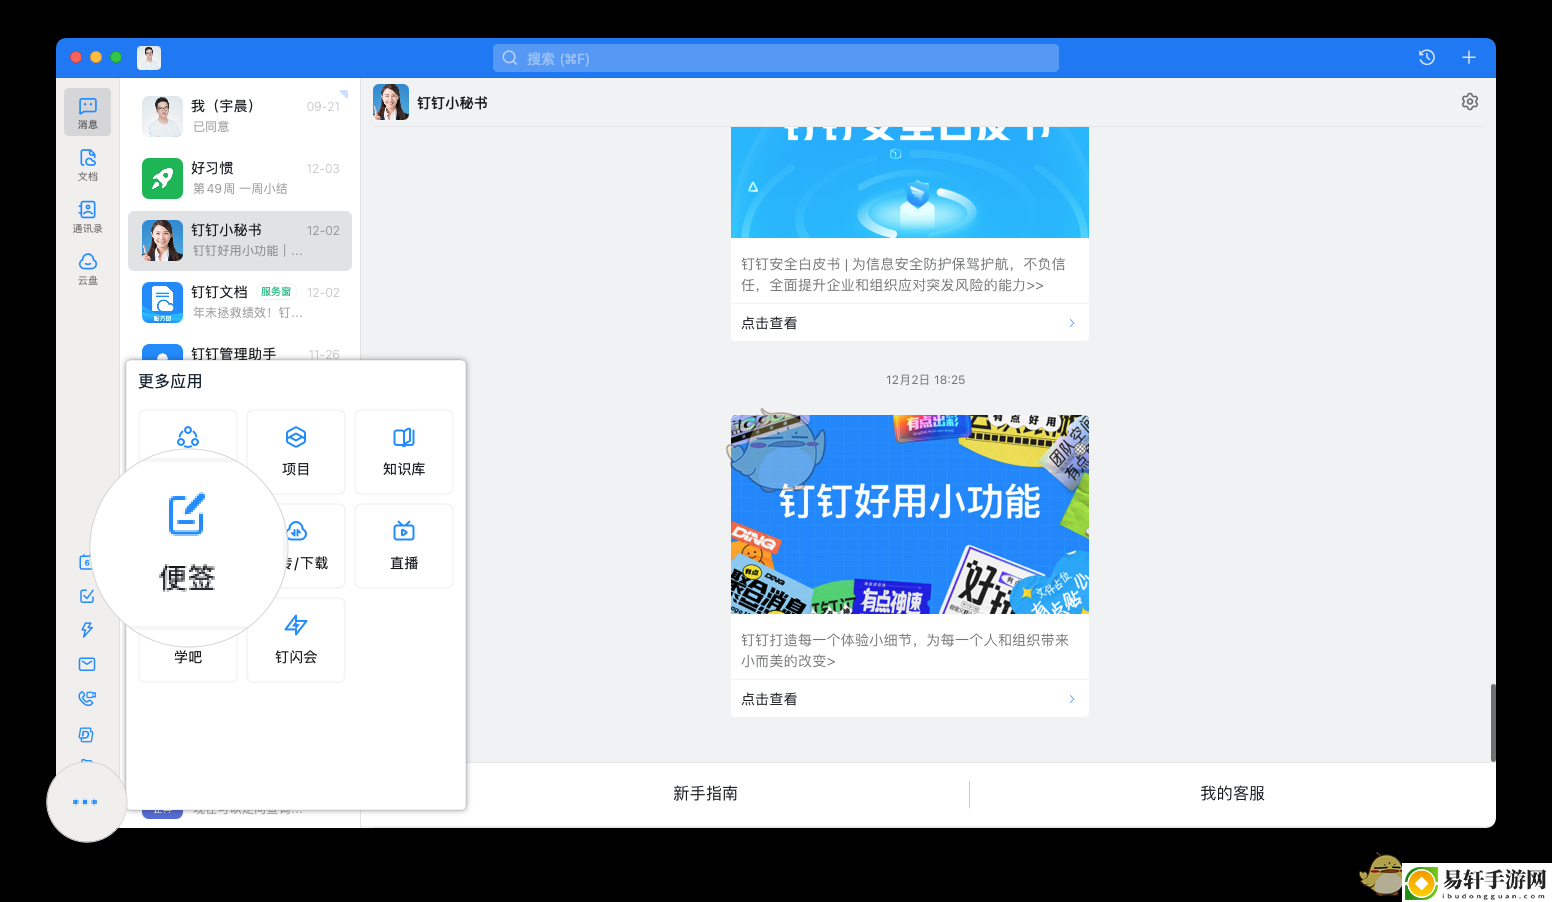The width and height of the screenshot is (1552, 902).
Task: Open the to-do checkbox icon in sidebar
Action: point(87,596)
